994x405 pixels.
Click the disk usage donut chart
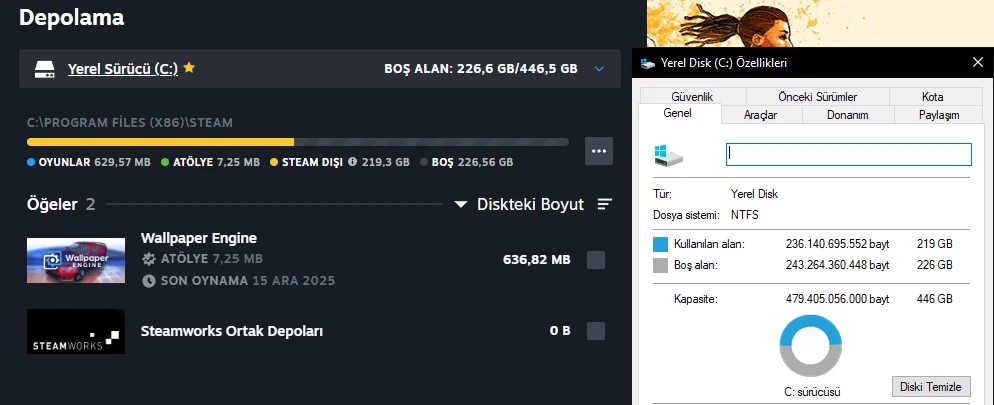pos(811,346)
